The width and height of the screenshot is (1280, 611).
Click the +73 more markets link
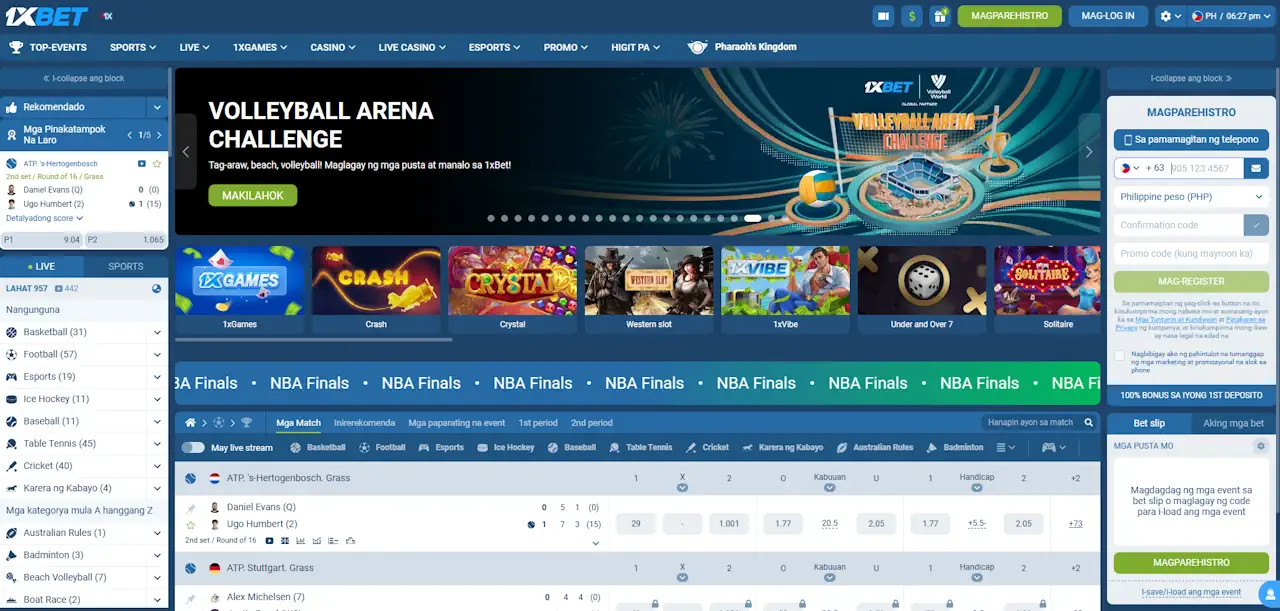pos(1075,523)
